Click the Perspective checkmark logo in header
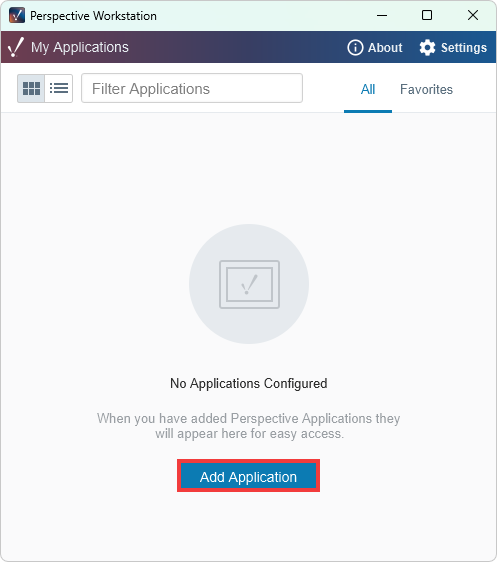Image resolution: width=497 pixels, height=562 pixels. [15, 47]
